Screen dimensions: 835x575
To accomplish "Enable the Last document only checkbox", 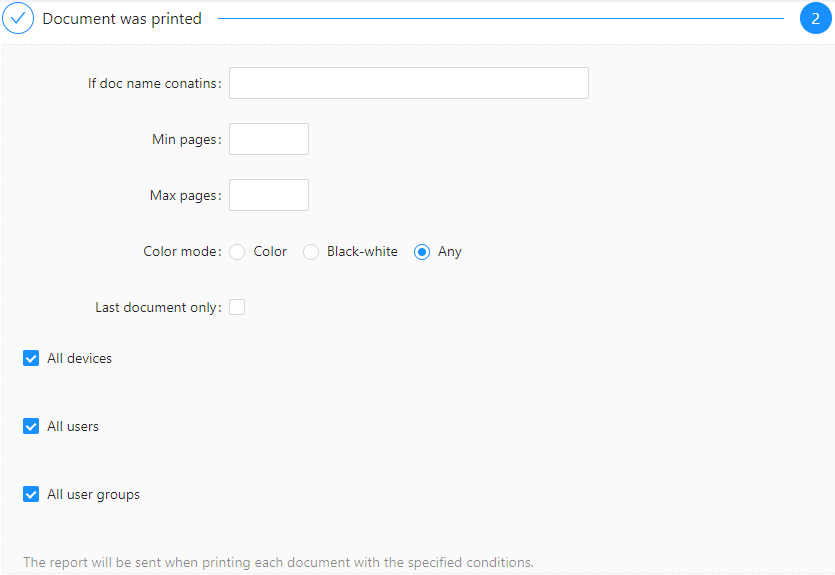I will click(237, 307).
